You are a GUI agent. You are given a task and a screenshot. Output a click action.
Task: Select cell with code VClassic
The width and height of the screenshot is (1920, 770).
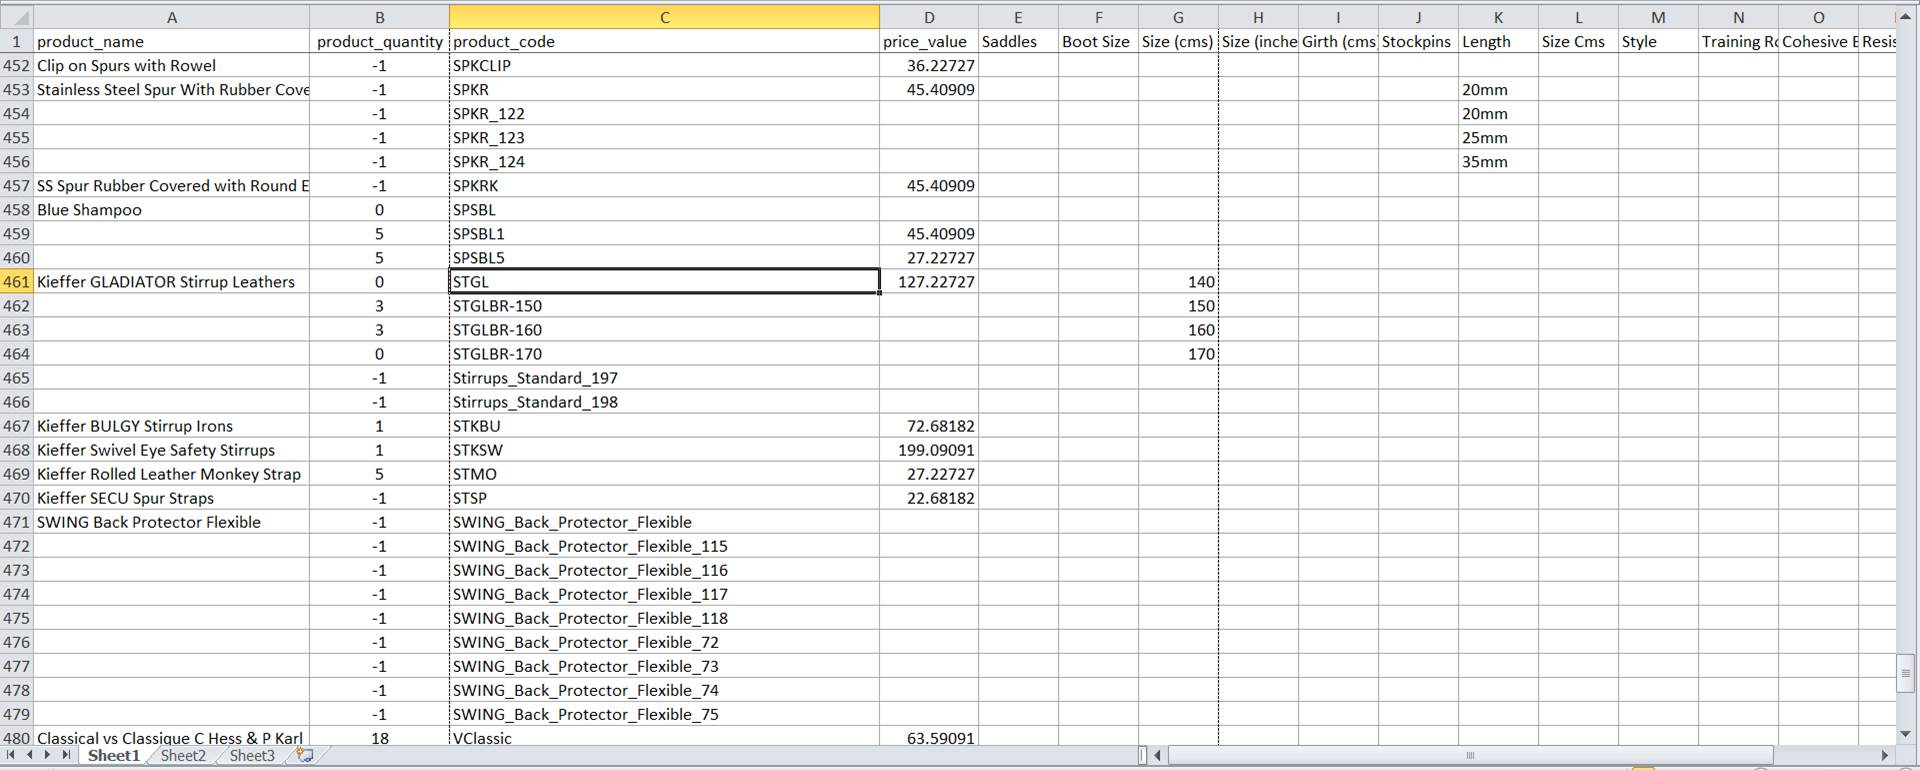(x=665, y=737)
